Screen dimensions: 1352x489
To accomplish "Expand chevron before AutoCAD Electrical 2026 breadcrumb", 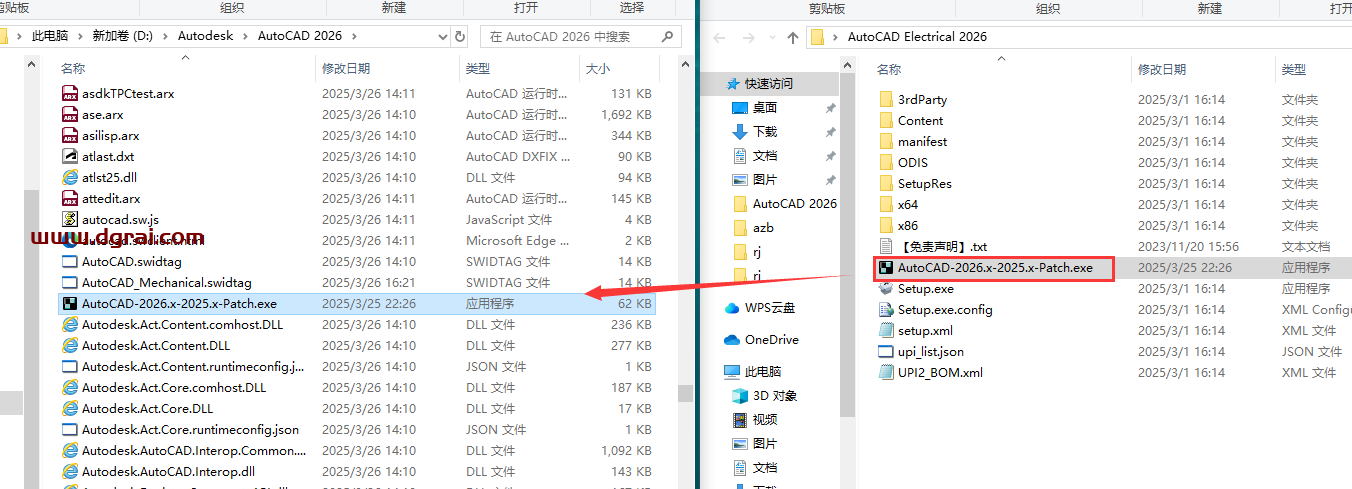I will (835, 37).
